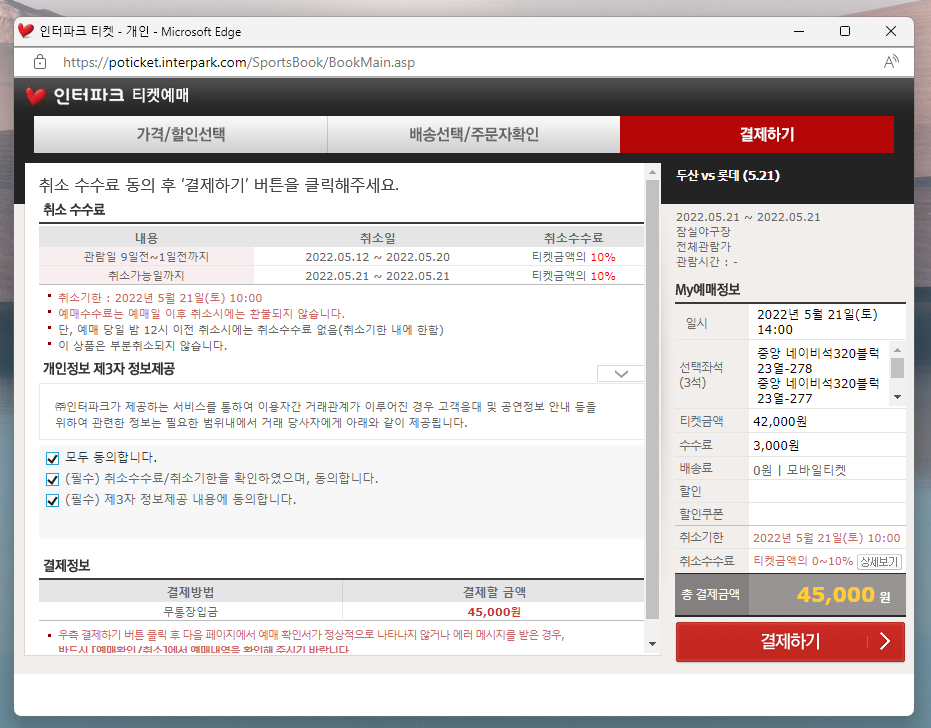Click the main panel scrollbar thumb

pos(653,399)
